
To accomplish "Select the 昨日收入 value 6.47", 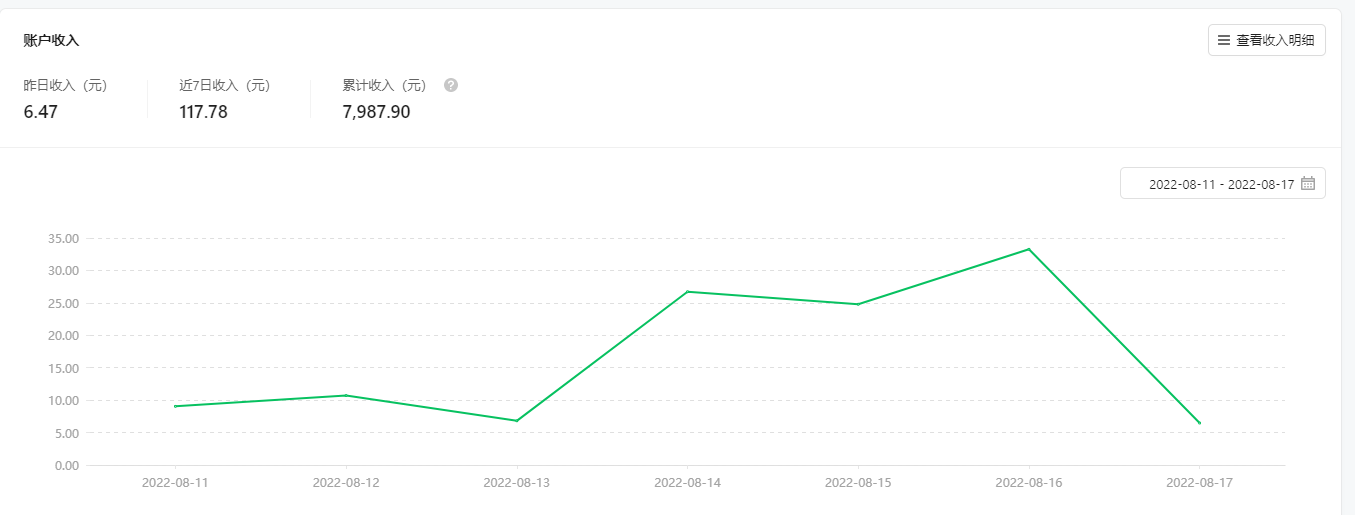I will [x=41, y=112].
